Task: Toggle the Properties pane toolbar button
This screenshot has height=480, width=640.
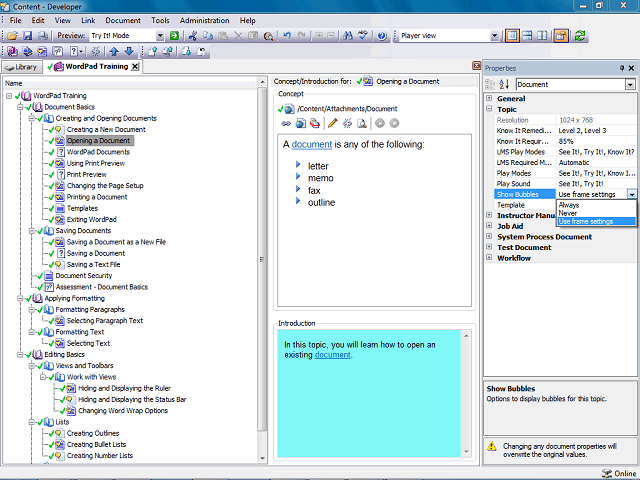Action: tap(561, 36)
